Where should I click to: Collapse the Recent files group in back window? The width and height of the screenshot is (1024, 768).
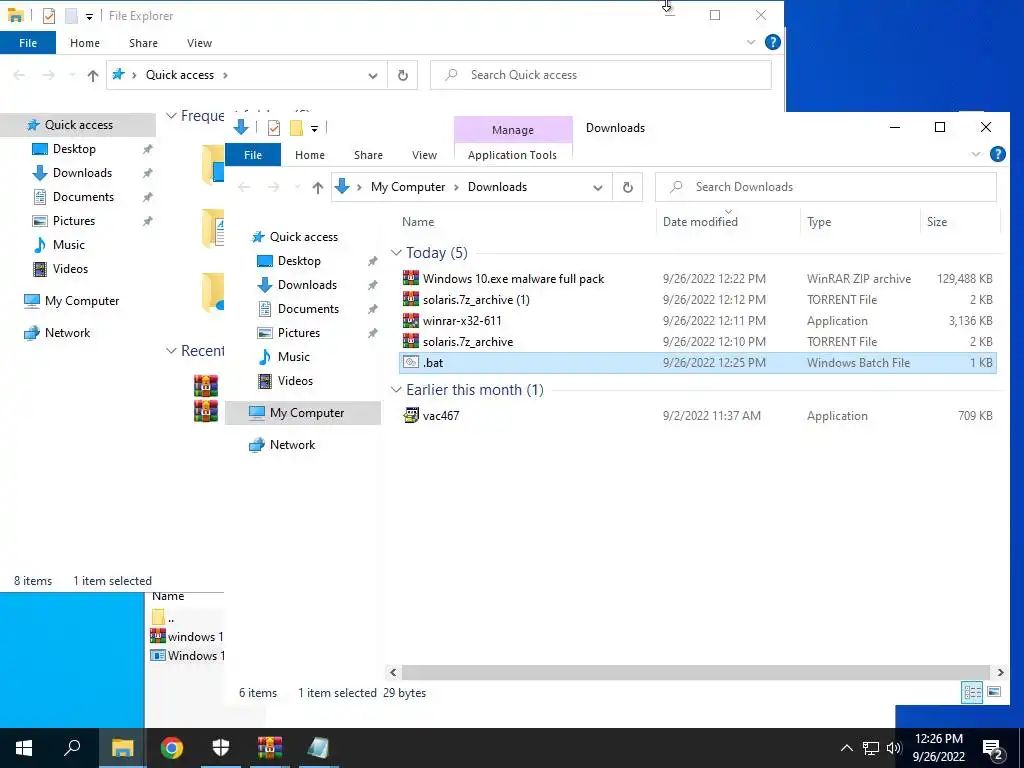171,351
